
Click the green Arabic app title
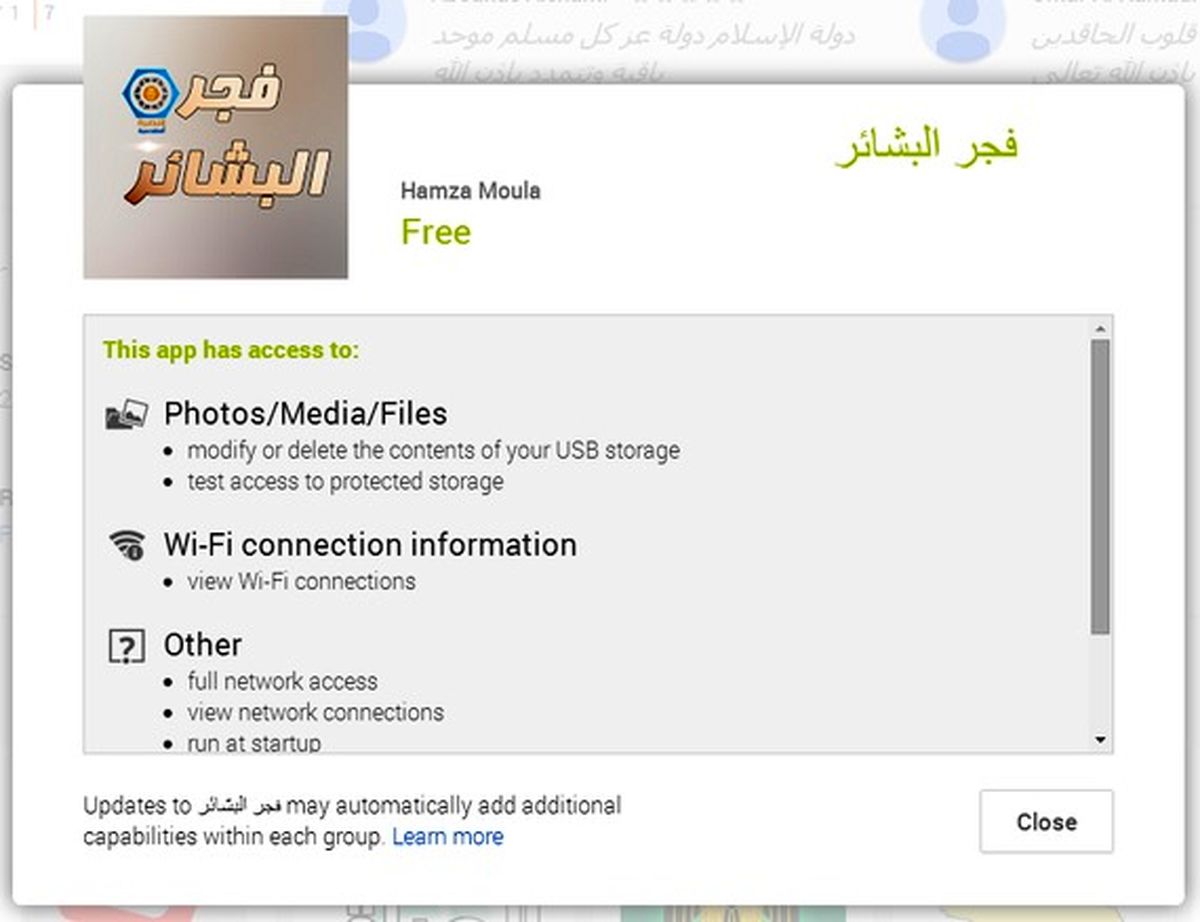(x=926, y=146)
